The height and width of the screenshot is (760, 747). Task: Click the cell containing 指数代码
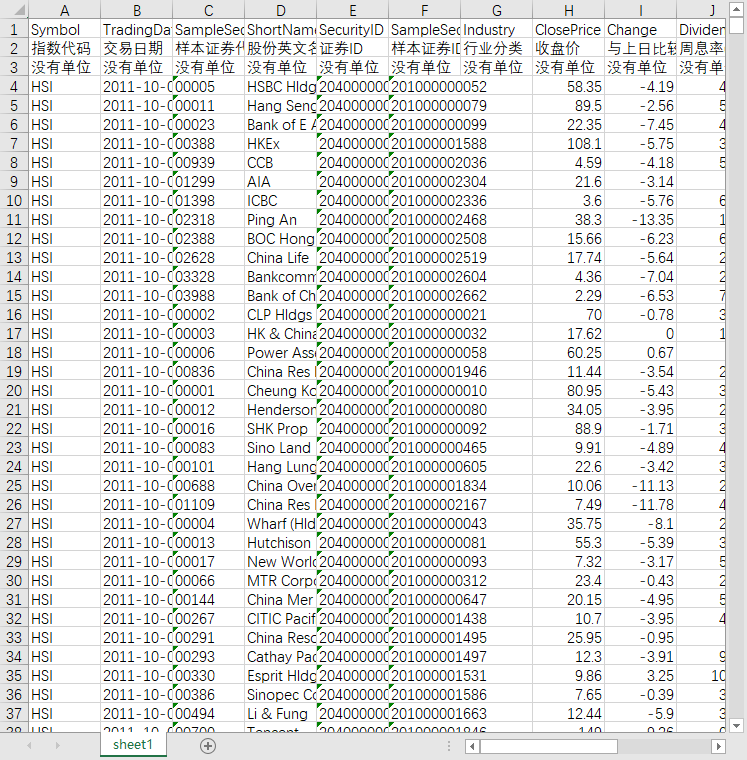tap(64, 48)
